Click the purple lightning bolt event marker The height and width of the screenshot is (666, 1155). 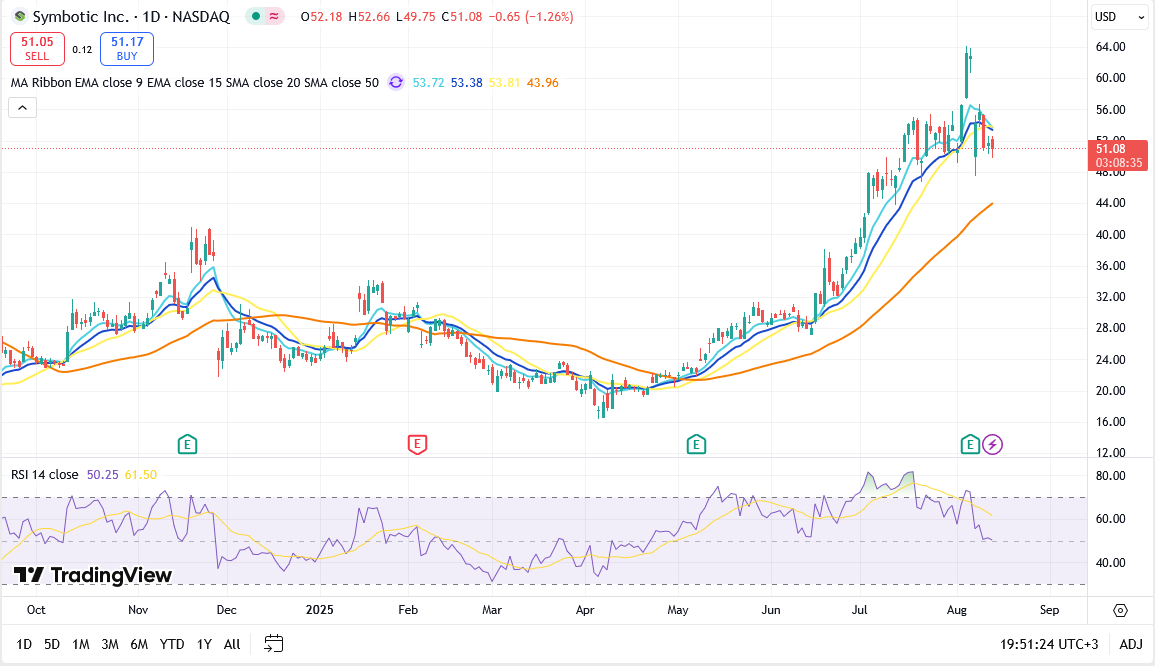point(992,443)
